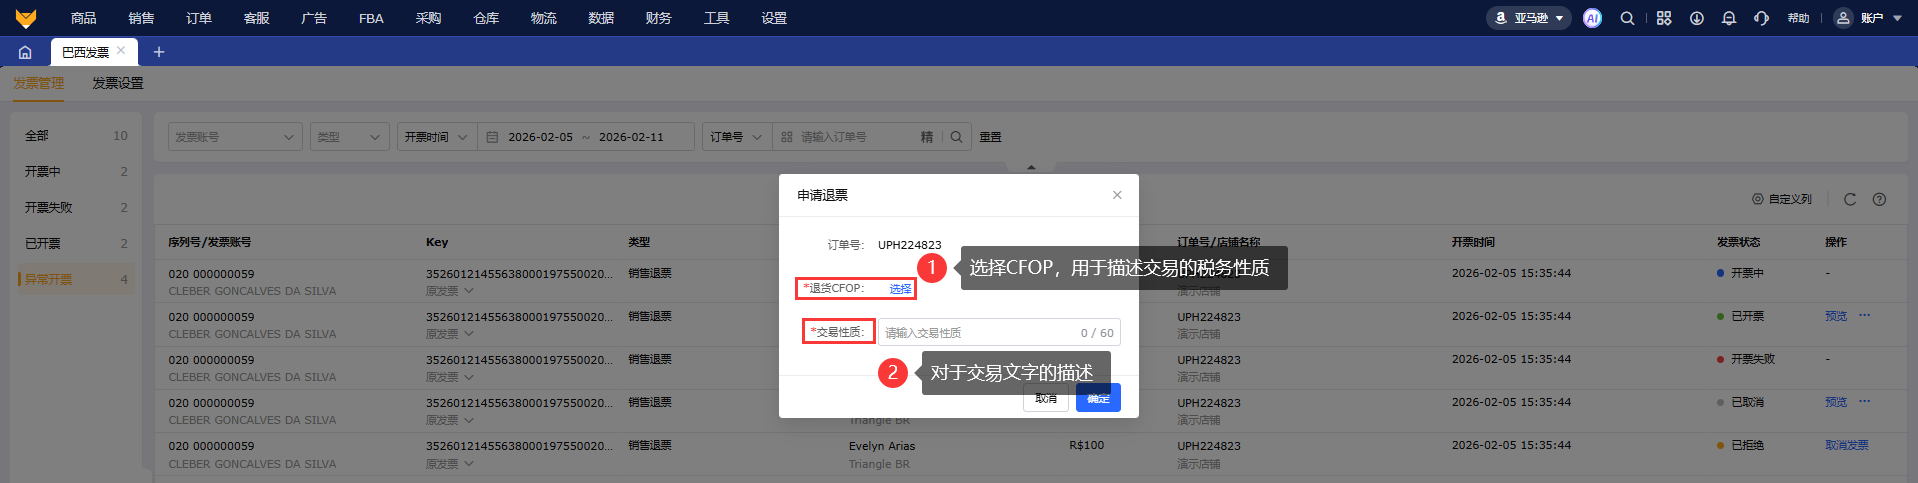The width and height of the screenshot is (1918, 483).
Task: Open the AI assistant icon
Action: pos(1592,18)
